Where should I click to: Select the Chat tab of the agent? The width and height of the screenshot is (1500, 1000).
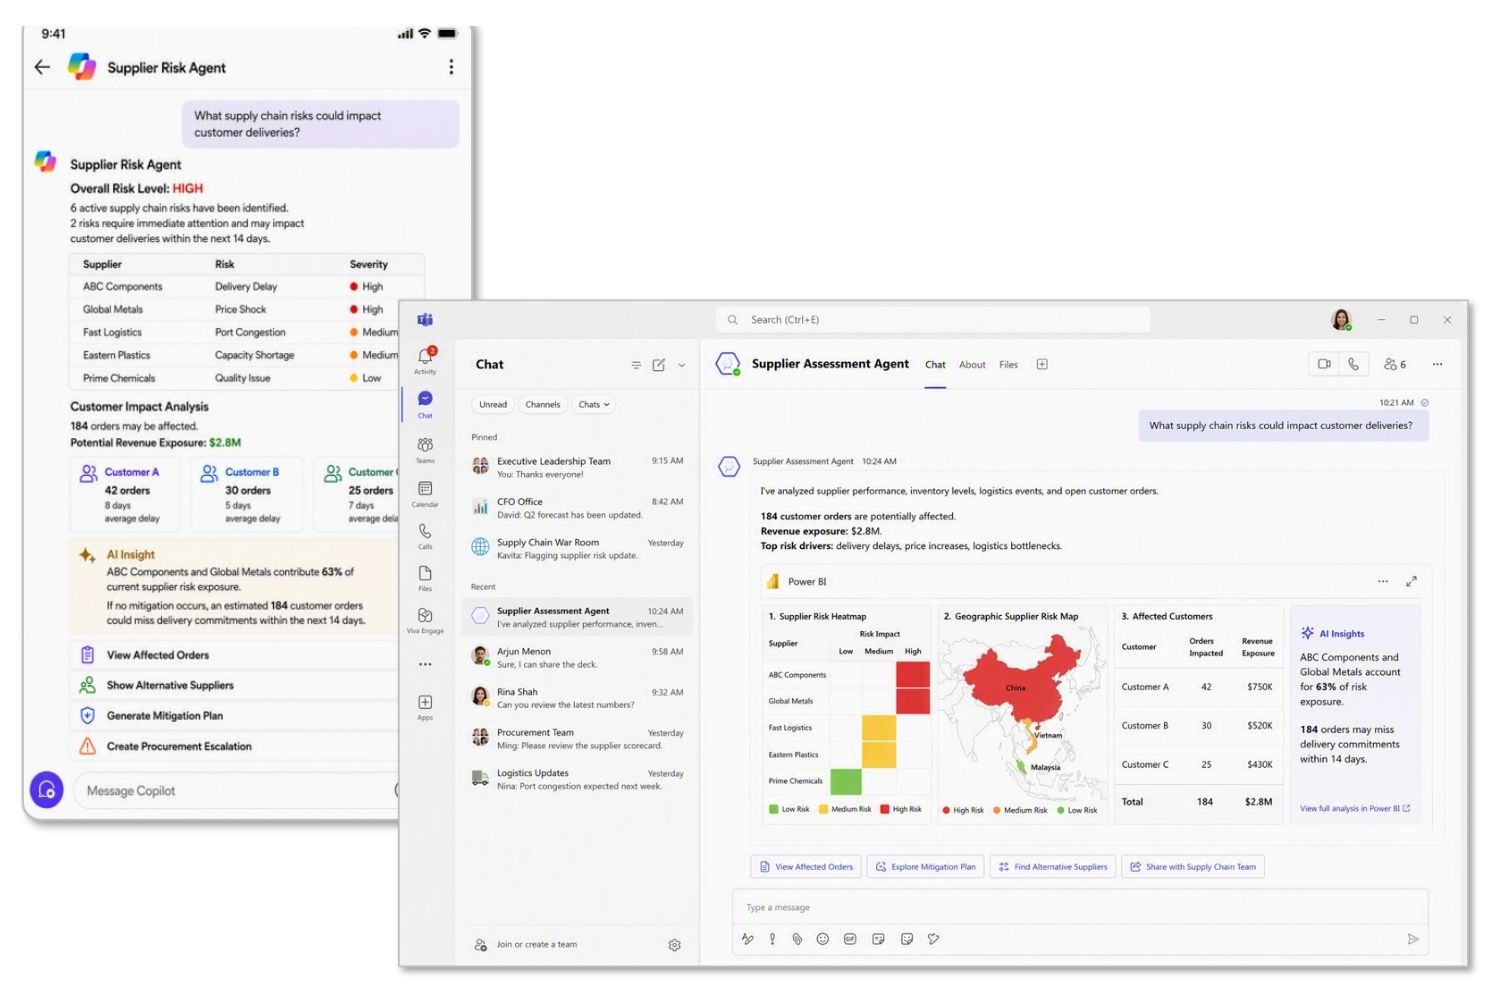pos(935,365)
